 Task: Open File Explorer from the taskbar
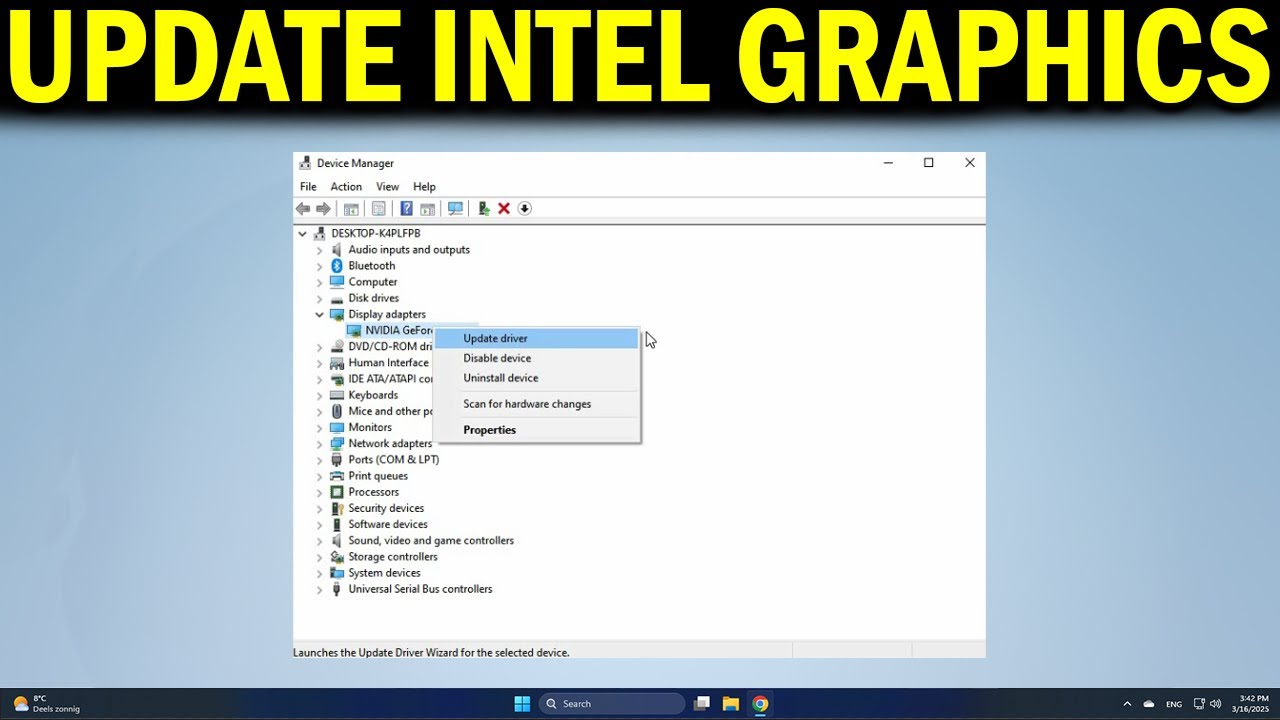pos(731,704)
